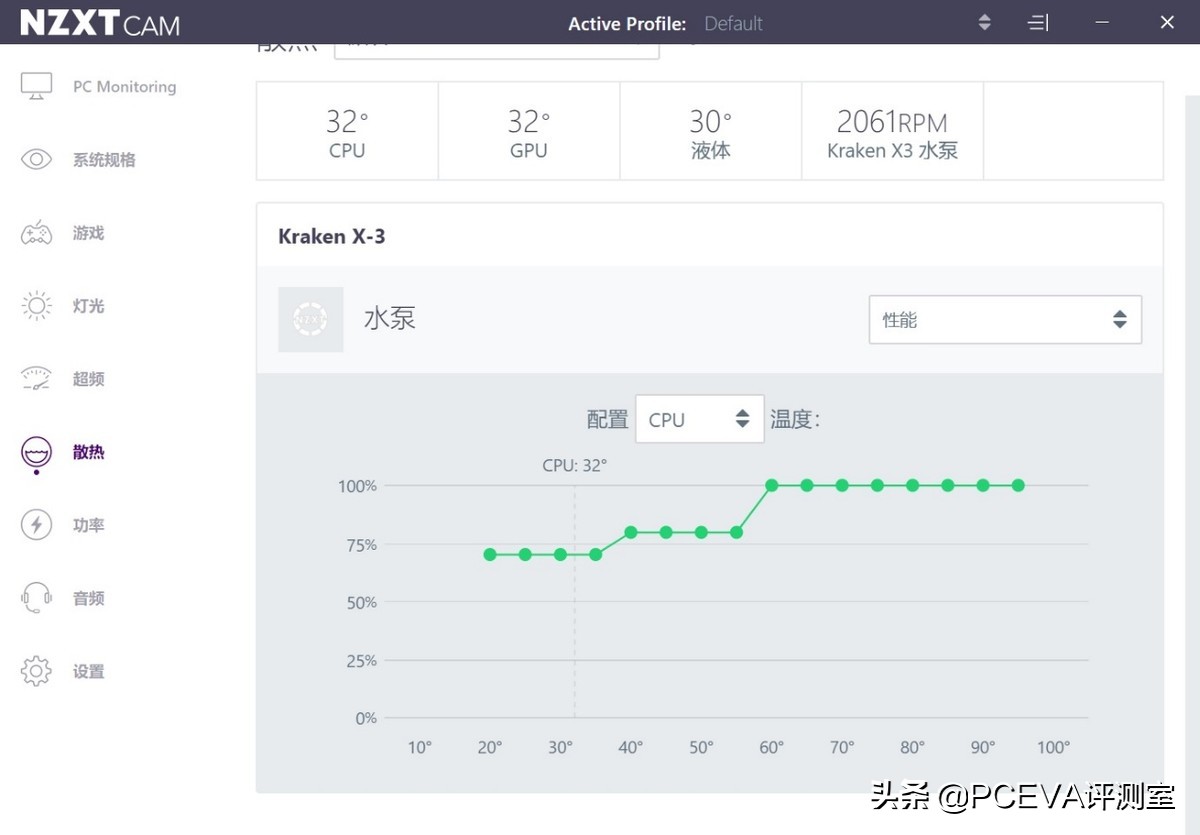Click the 音频 headset icon
Screen dimensions: 1200x835
(x=37, y=598)
